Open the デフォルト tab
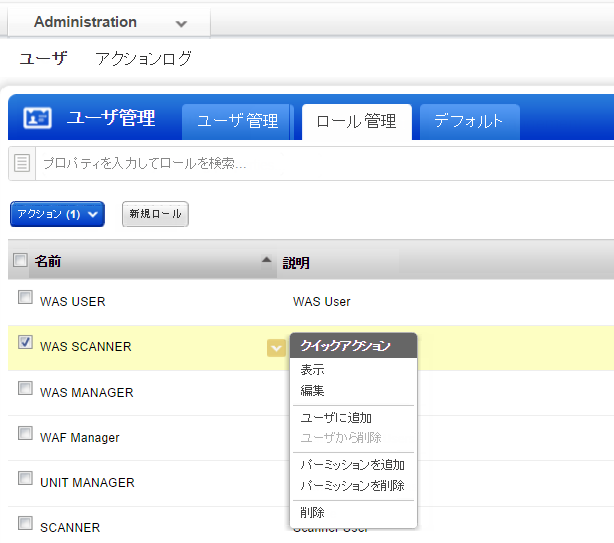Screen dimensions: 614x543 [468, 121]
